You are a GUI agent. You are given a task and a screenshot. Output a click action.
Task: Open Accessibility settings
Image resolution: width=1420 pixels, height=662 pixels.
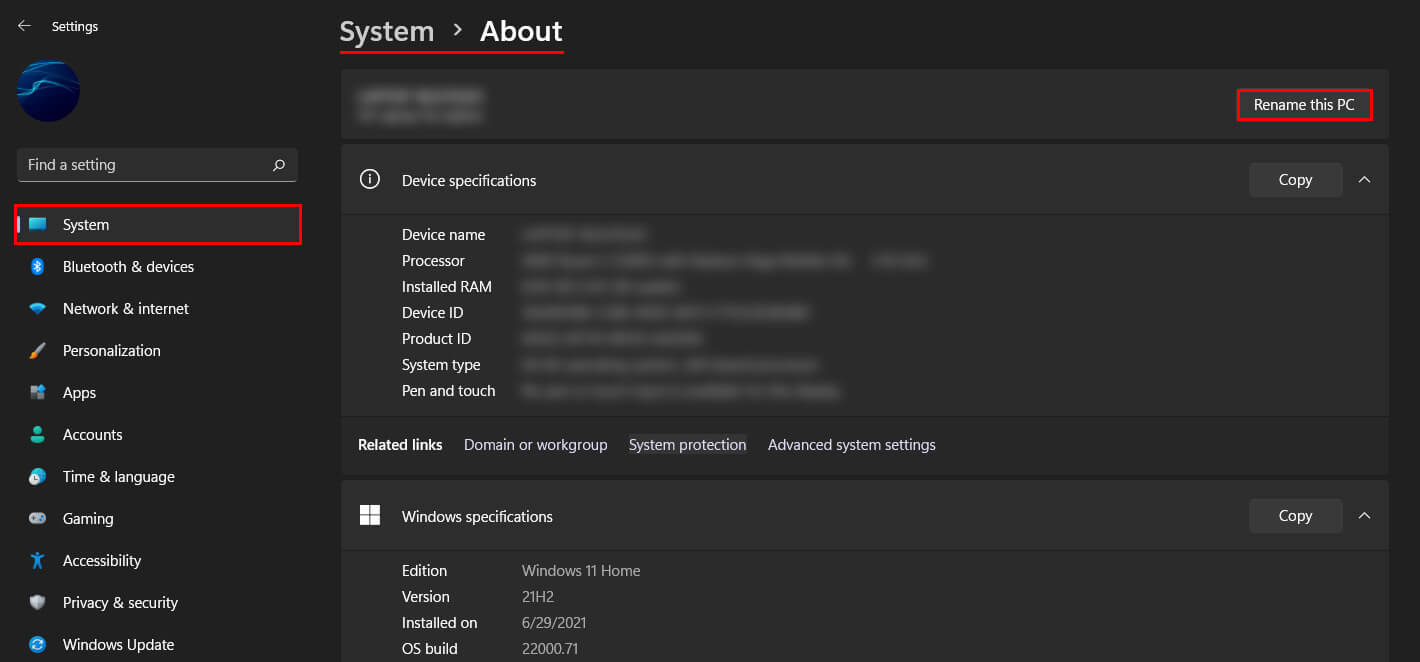pyautogui.click(x=158, y=561)
